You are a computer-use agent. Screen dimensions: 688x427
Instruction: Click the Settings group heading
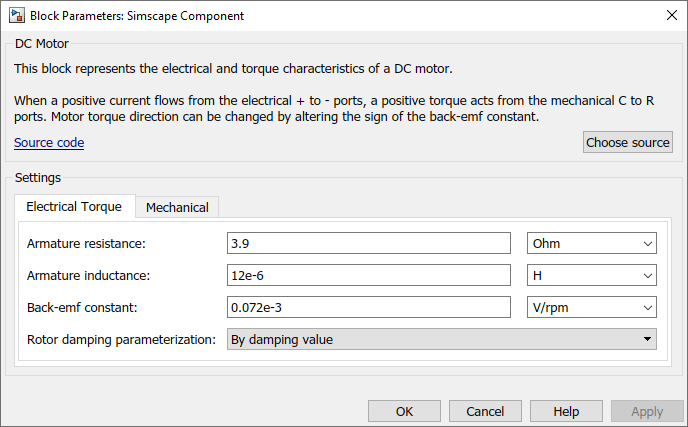tap(37, 177)
